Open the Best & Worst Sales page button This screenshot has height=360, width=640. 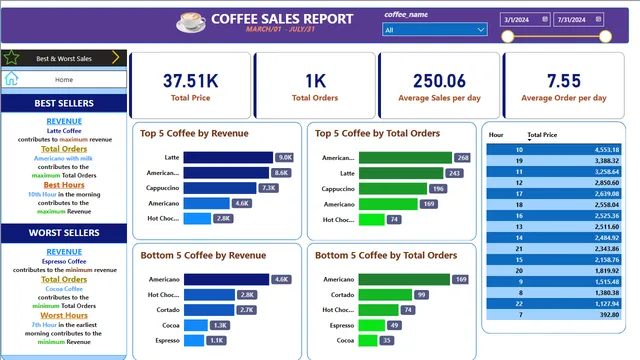click(x=64, y=58)
